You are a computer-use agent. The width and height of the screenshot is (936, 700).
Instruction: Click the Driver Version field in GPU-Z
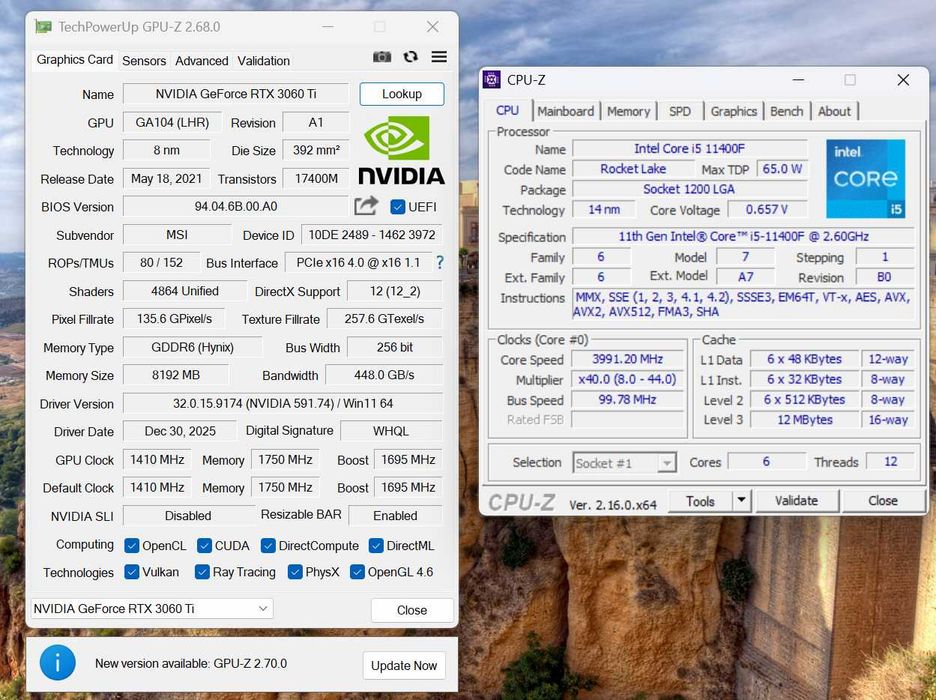[283, 403]
